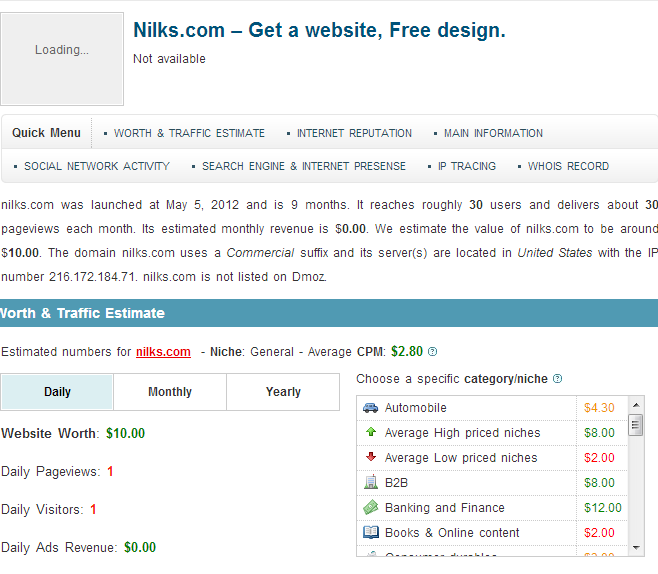Switch to the Monthly tab

(170, 392)
